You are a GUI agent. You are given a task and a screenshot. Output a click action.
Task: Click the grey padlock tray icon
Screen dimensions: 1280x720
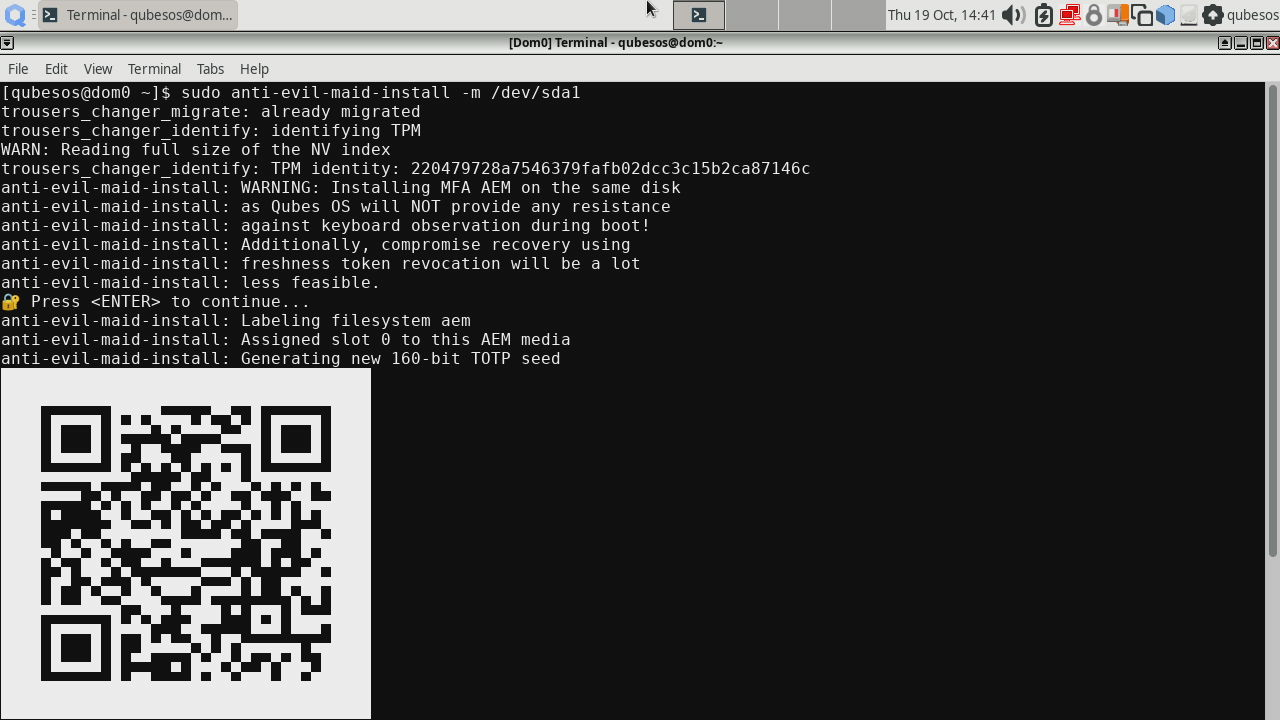pos(1093,15)
